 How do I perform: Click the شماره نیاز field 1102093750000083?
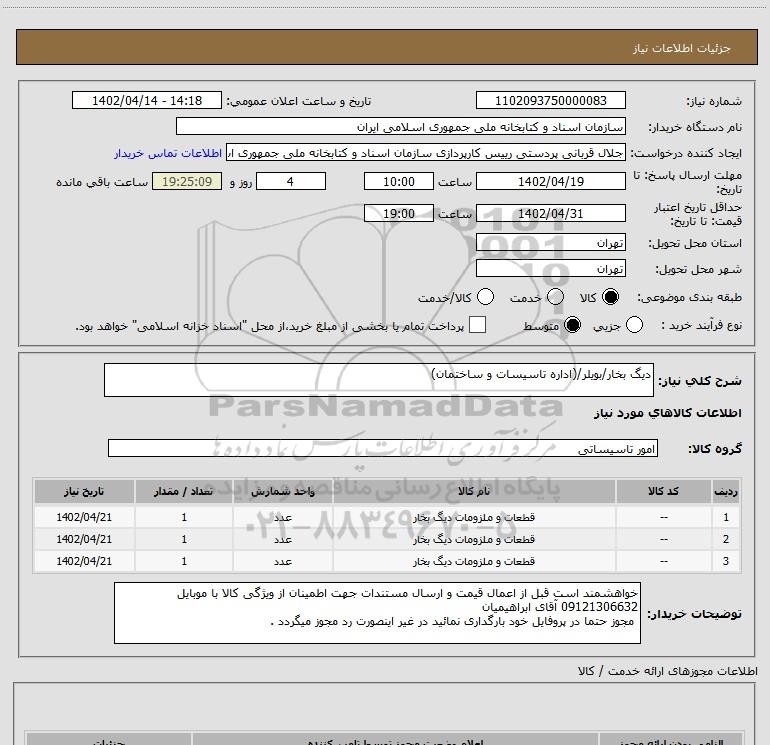point(550,101)
